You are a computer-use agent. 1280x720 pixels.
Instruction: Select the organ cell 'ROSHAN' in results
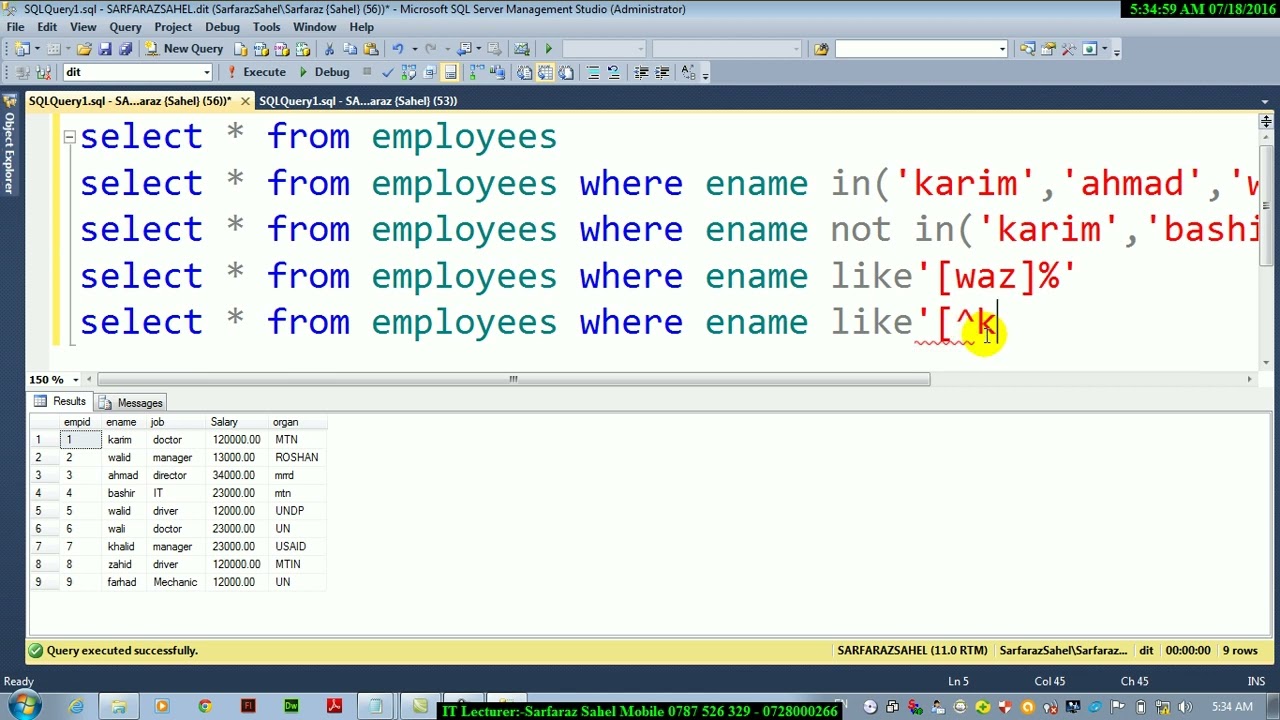(297, 457)
